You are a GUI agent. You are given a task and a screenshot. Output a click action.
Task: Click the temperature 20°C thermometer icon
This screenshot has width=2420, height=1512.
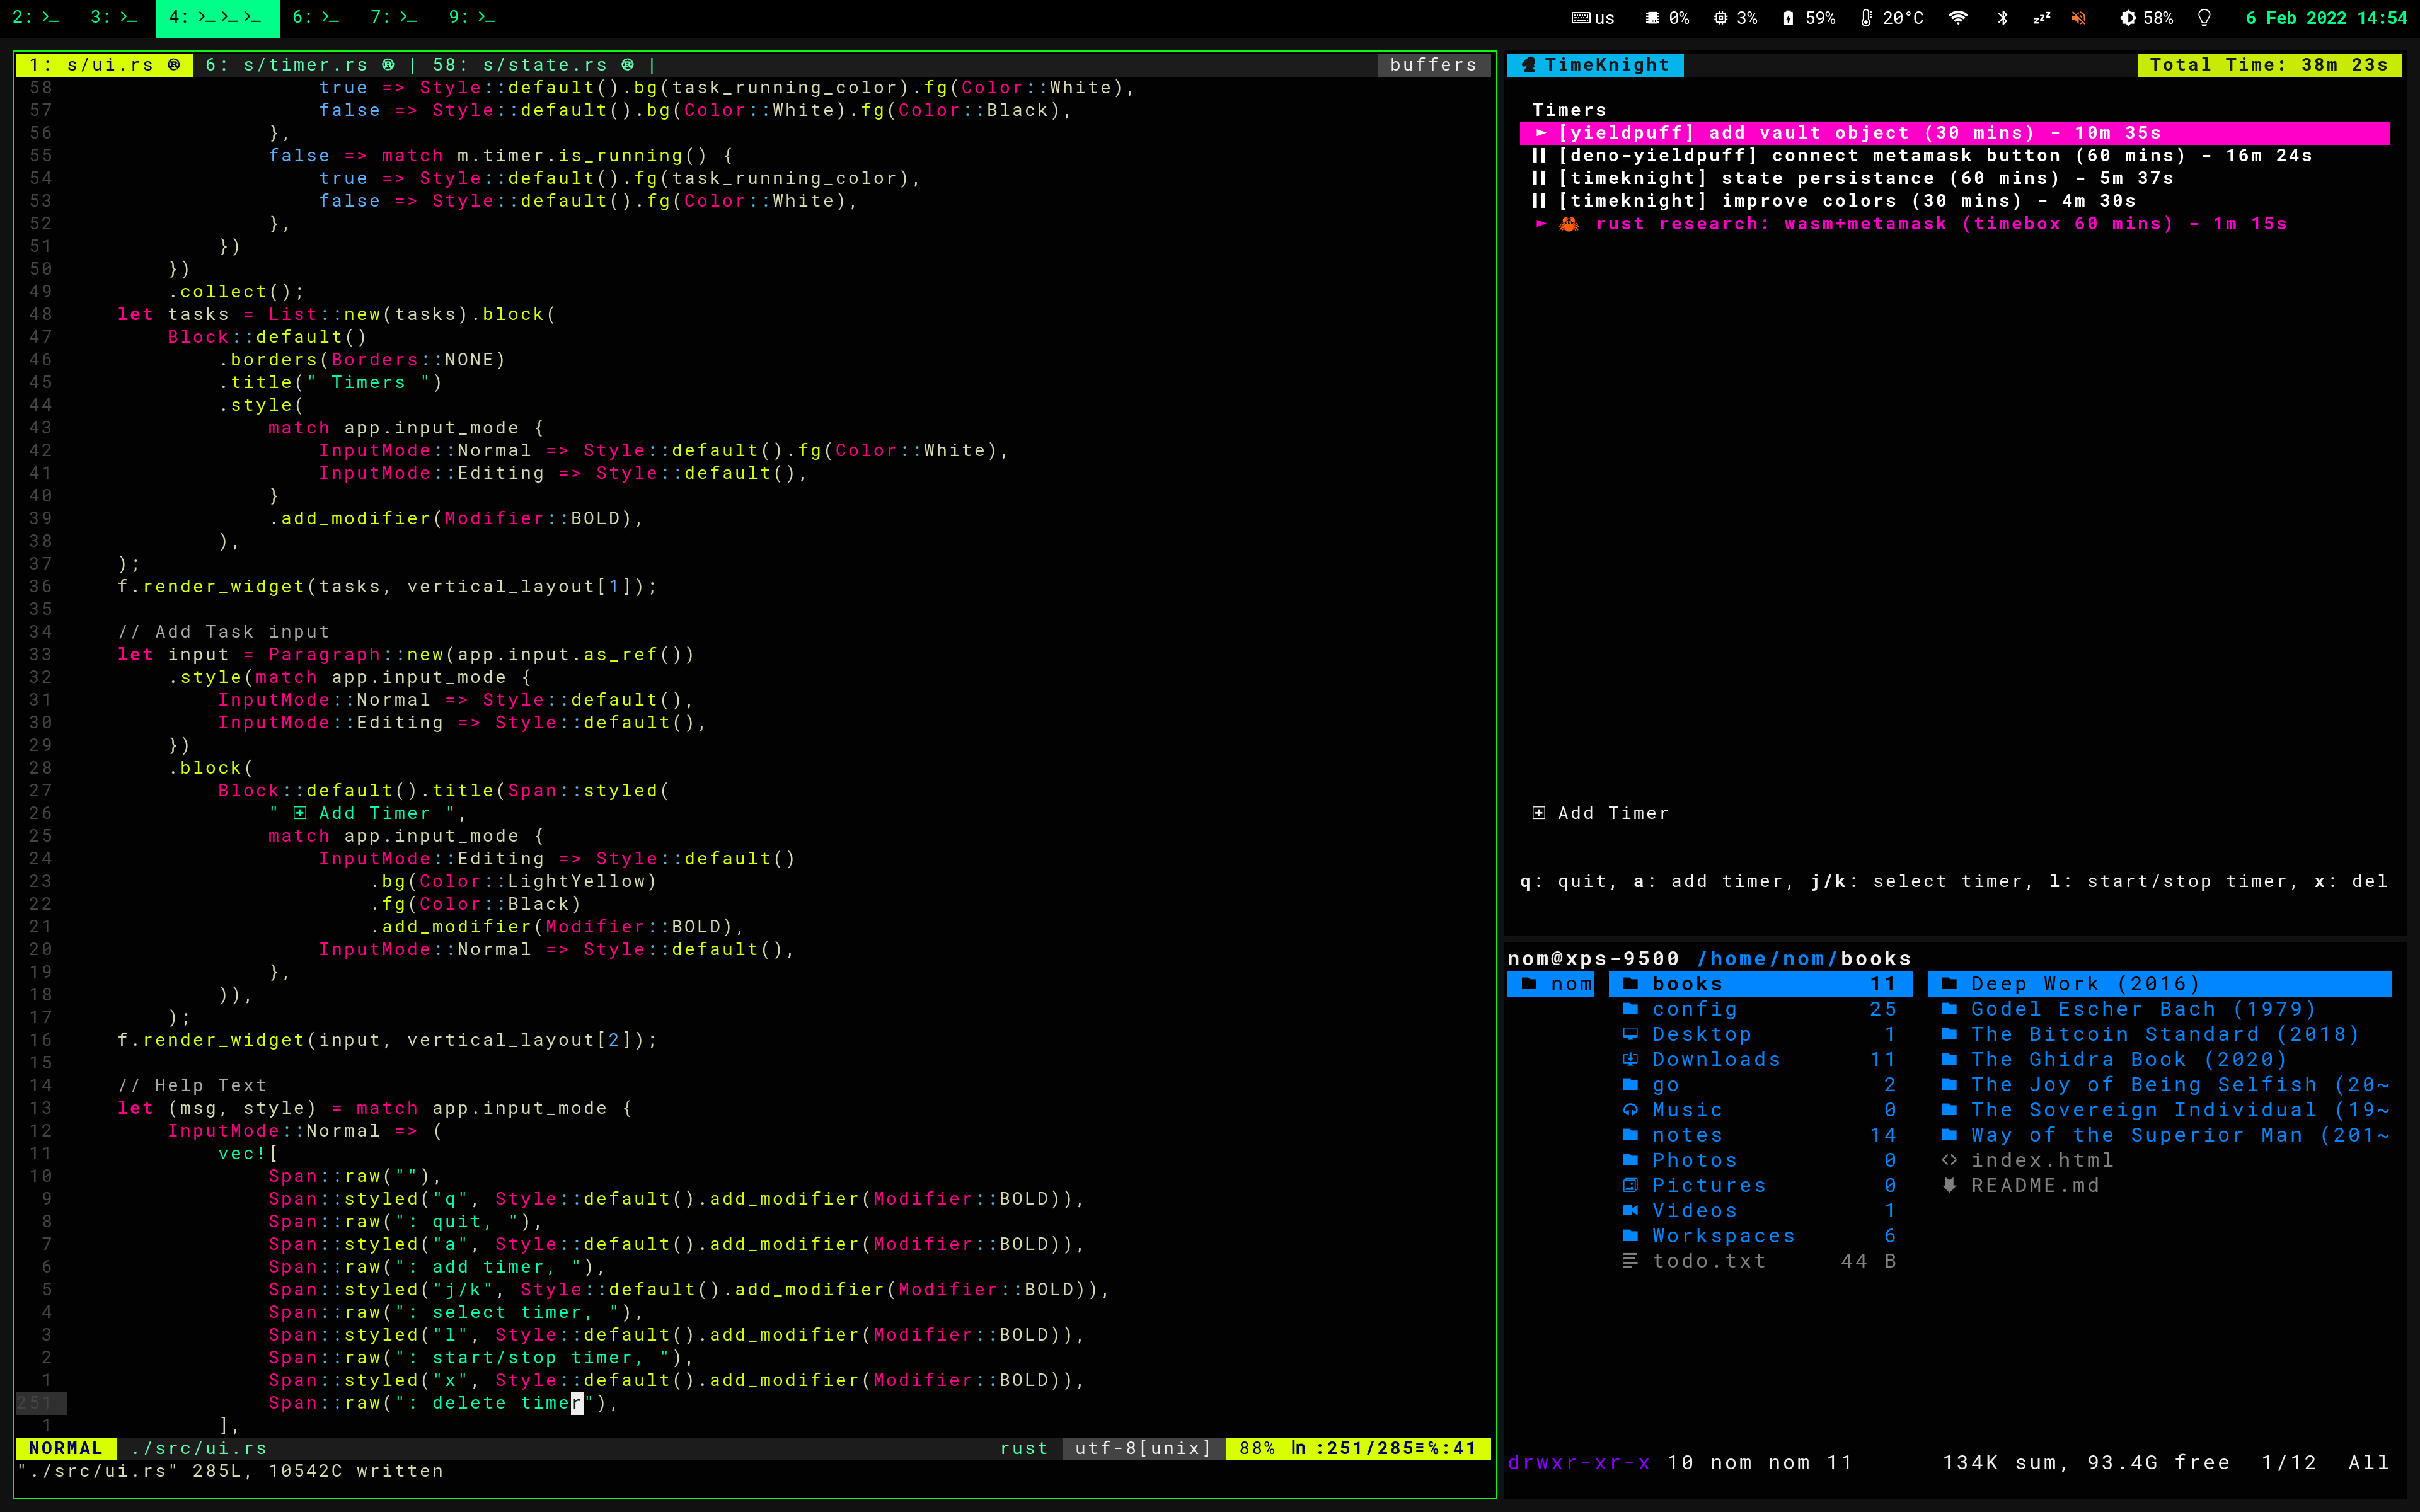[x=1866, y=17]
